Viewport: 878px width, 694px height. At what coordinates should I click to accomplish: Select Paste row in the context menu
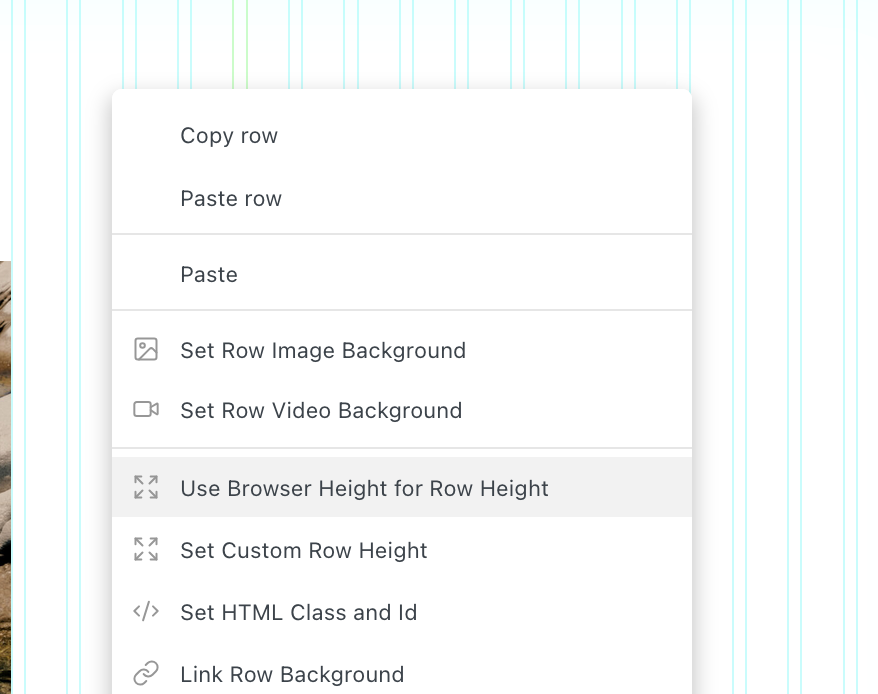click(402, 198)
